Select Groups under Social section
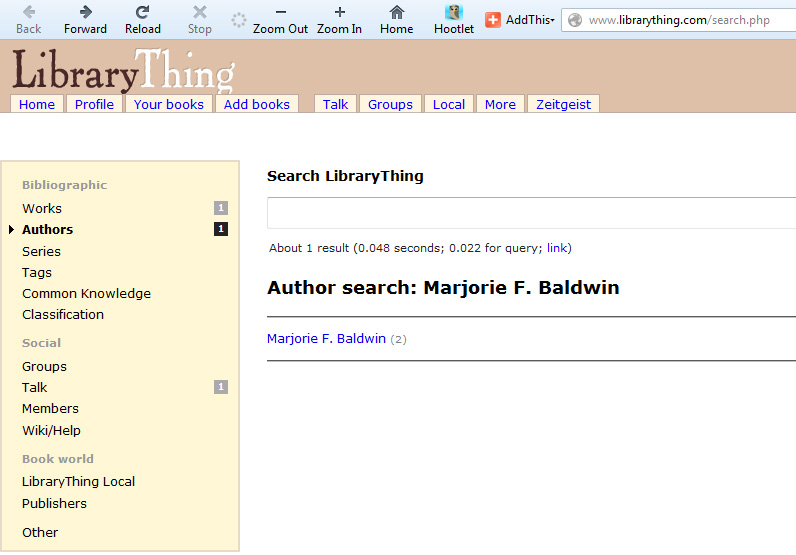The image size is (796, 555). 44,366
